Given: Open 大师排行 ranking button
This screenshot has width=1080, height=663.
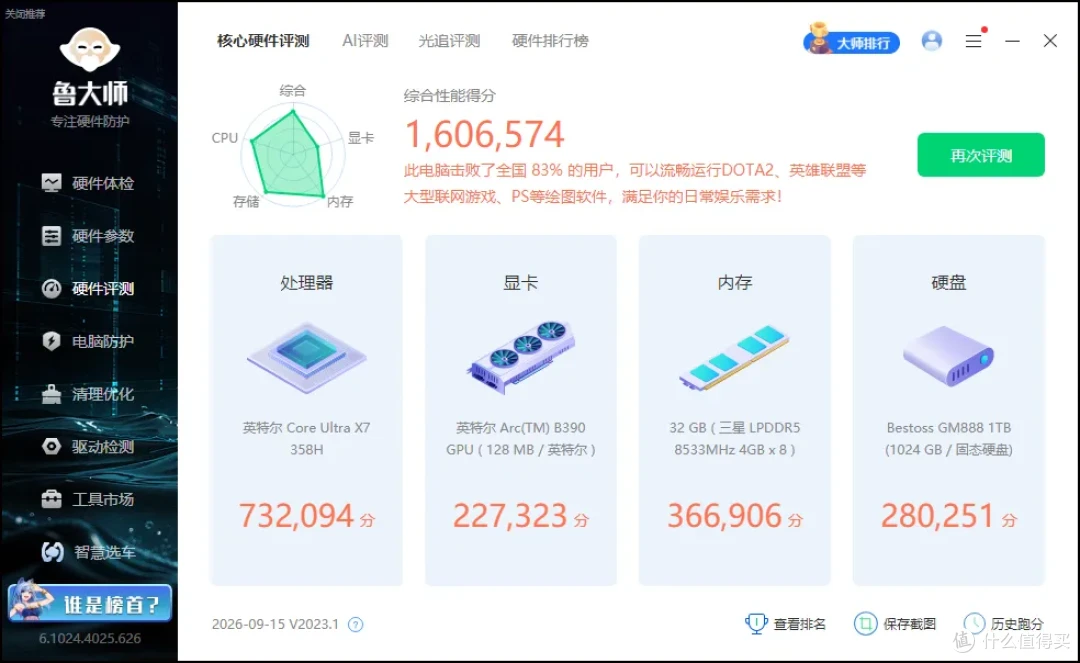Looking at the screenshot, I should 851,41.
